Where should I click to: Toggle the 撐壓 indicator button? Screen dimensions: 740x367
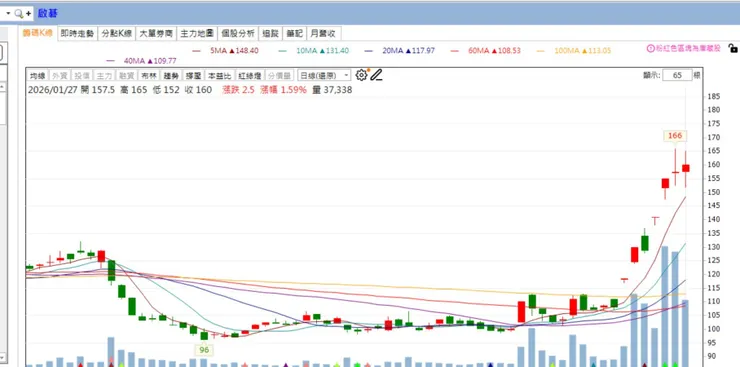(193, 75)
